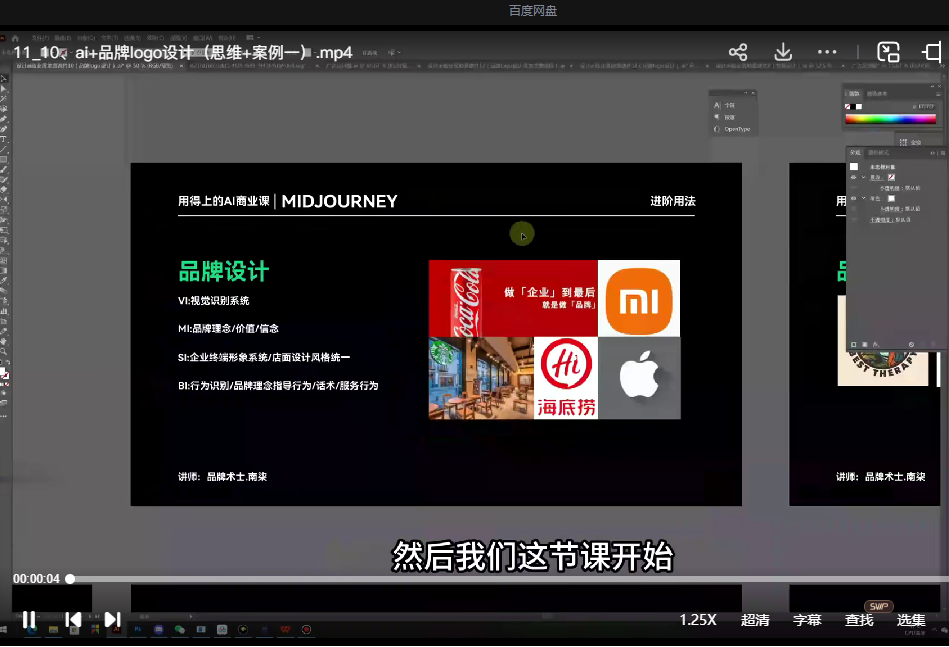The height and width of the screenshot is (647, 949).
Task: Select the Pen tool in Illustrator
Action: click(4, 119)
